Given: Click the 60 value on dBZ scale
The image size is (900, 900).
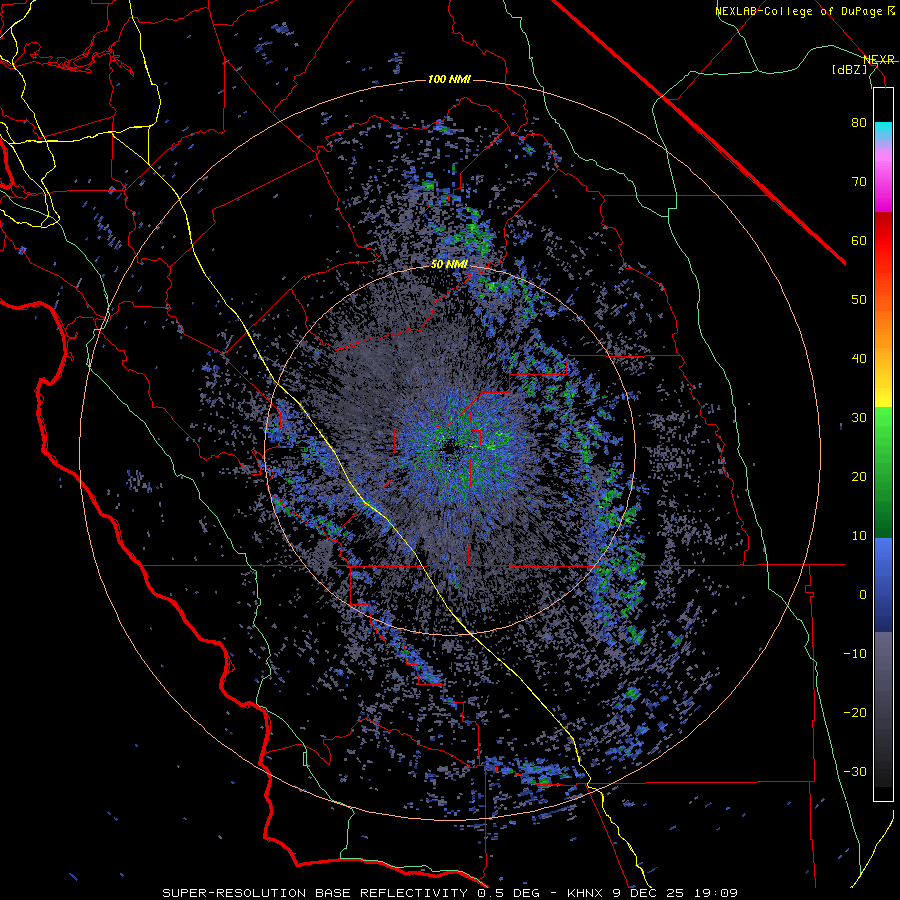Looking at the screenshot, I should pos(859,240).
